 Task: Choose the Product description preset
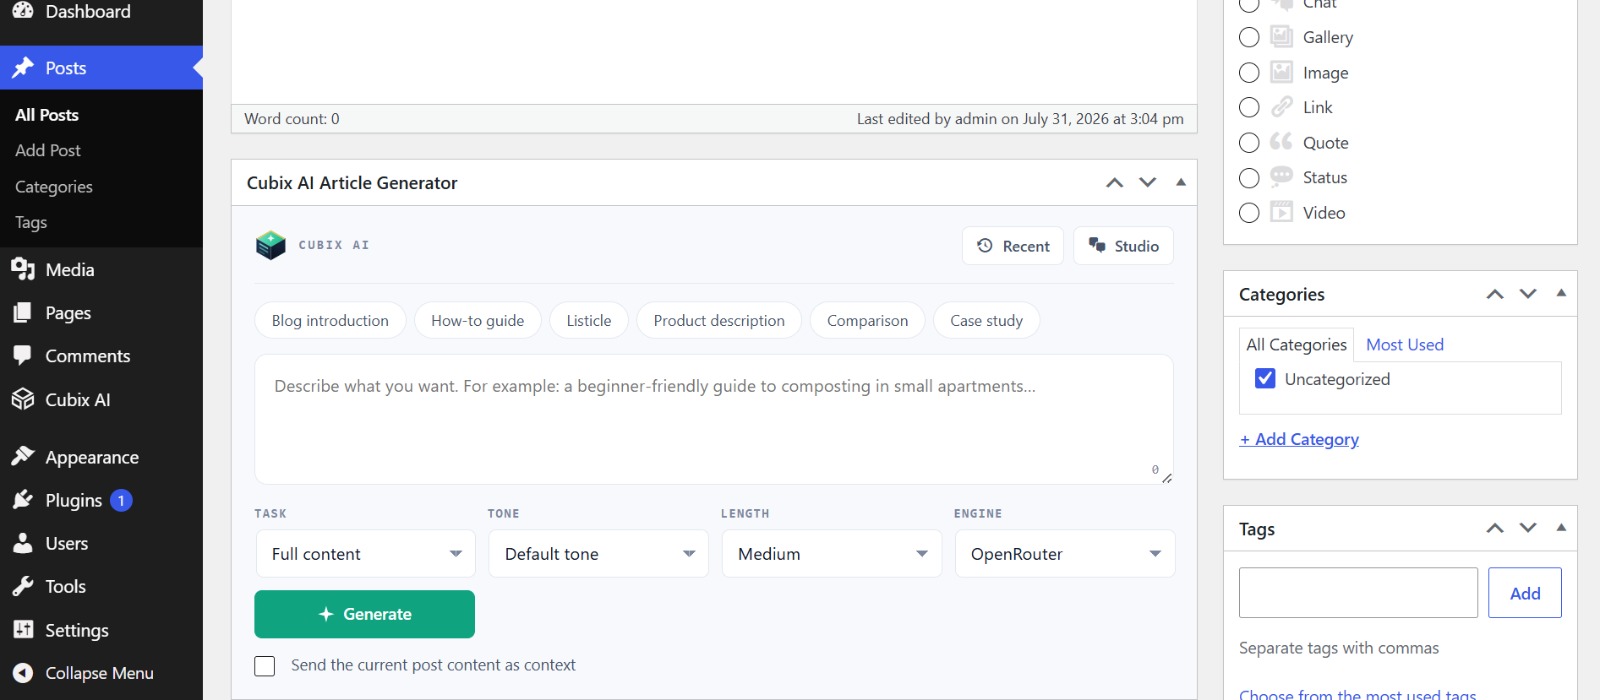point(719,320)
